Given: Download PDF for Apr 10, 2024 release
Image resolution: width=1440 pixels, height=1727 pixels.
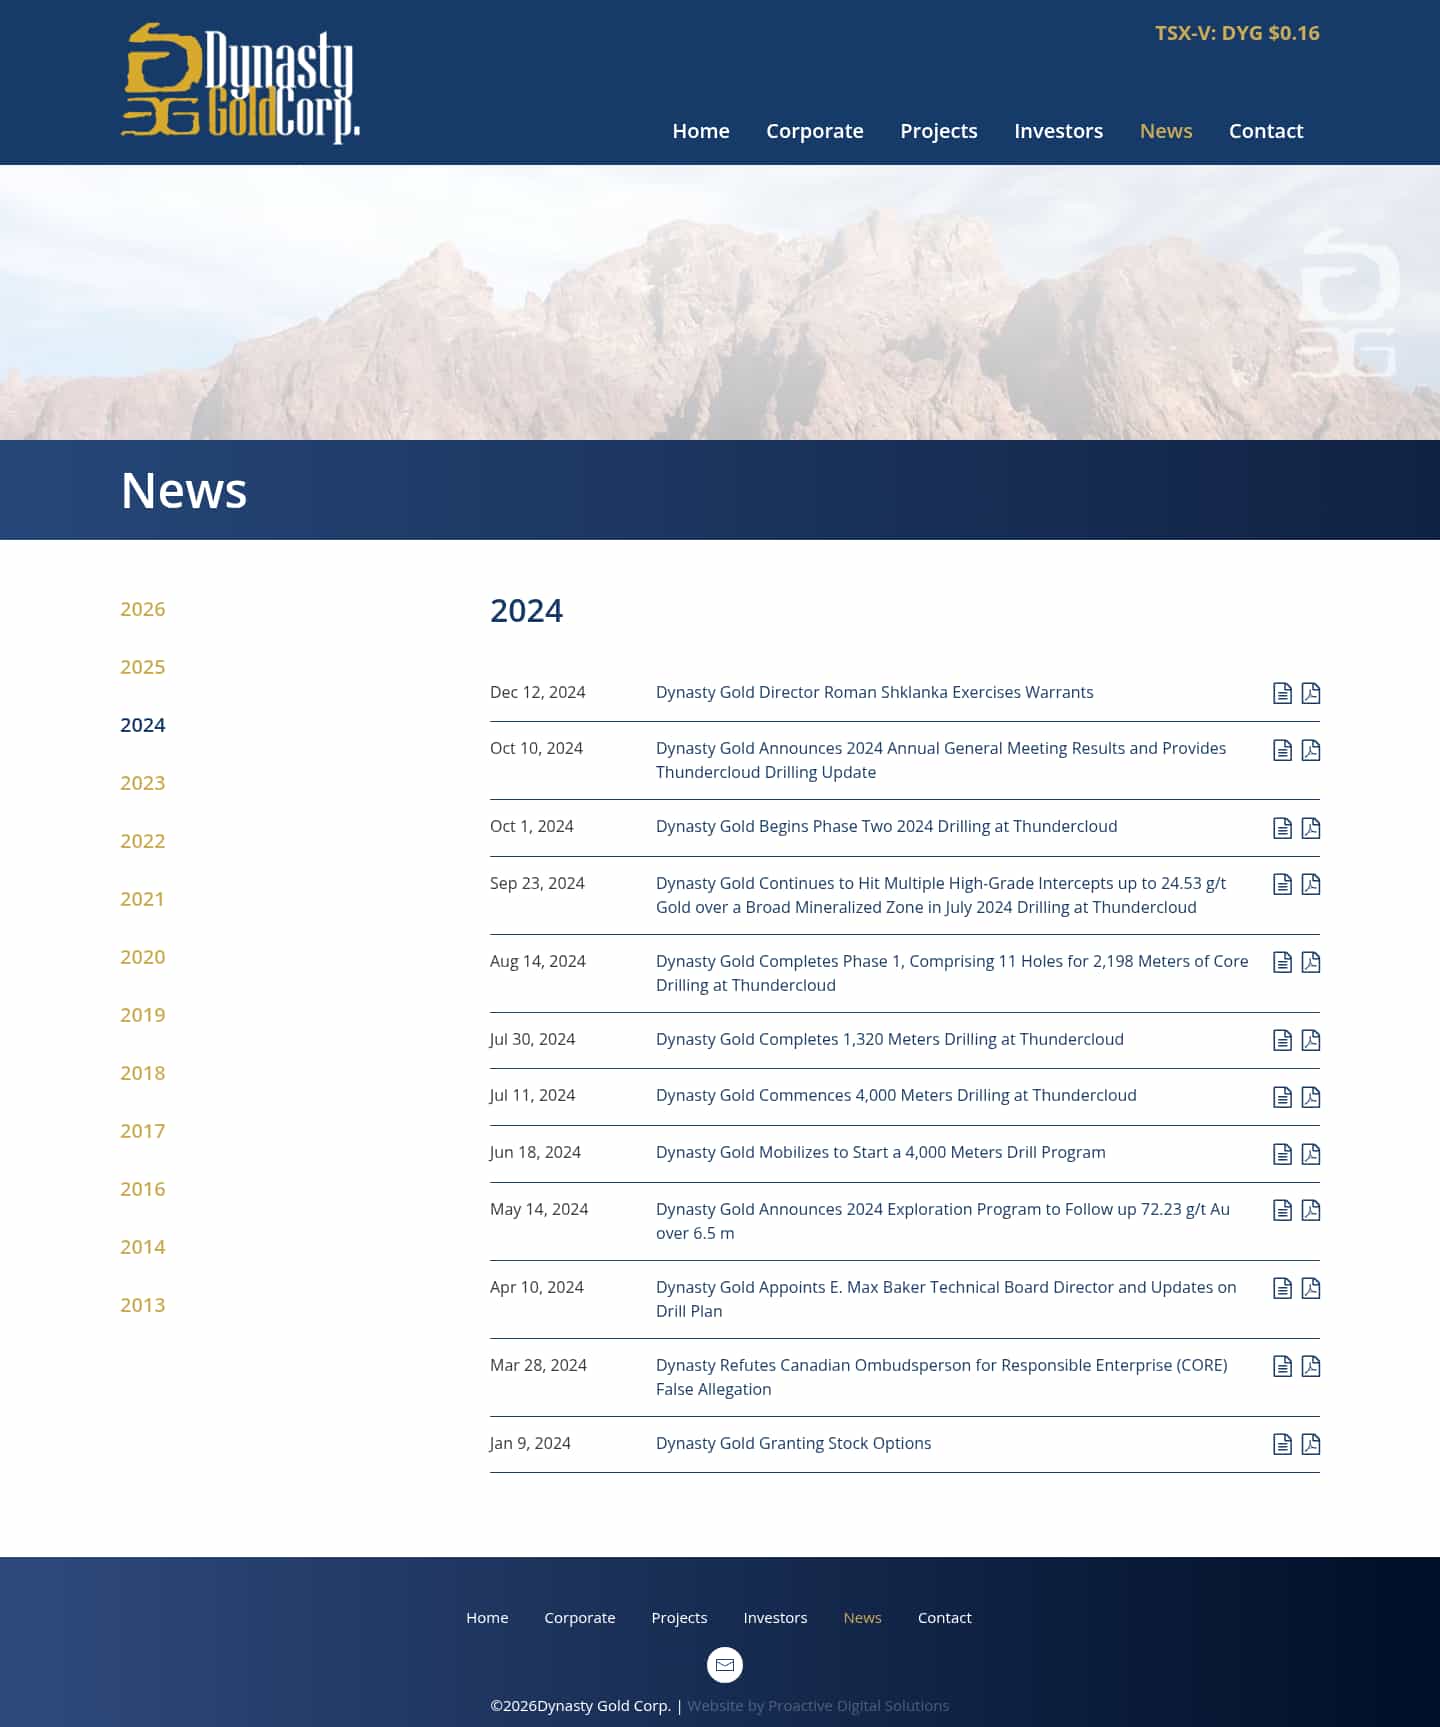Looking at the screenshot, I should [1310, 1288].
